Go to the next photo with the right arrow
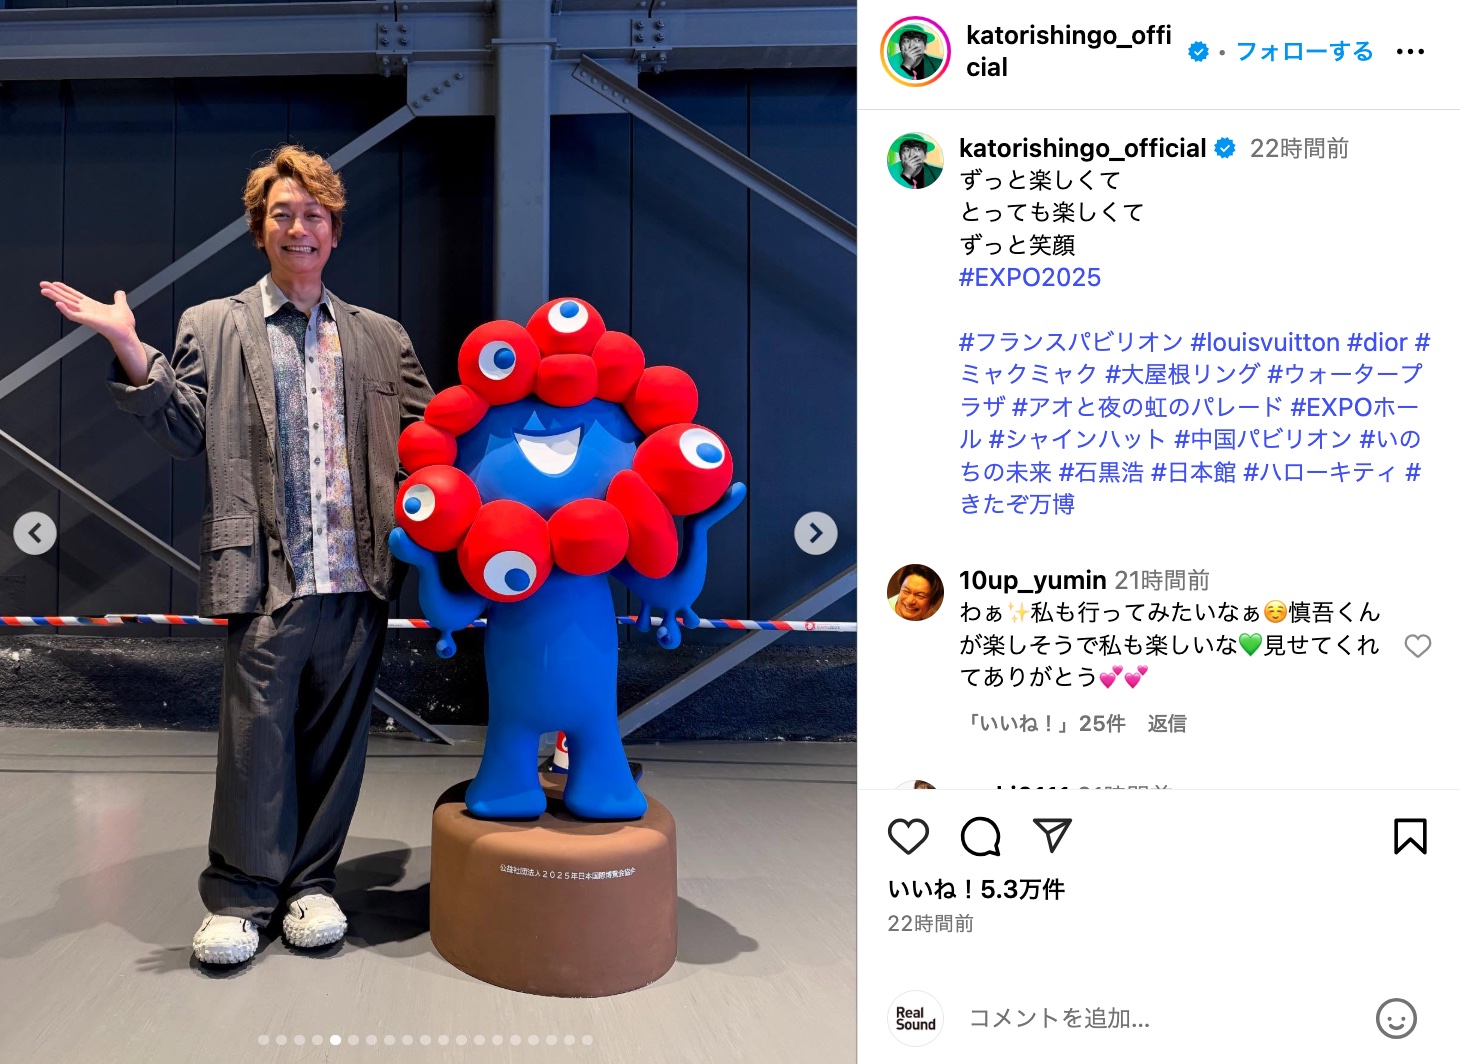This screenshot has width=1460, height=1064. [816, 533]
